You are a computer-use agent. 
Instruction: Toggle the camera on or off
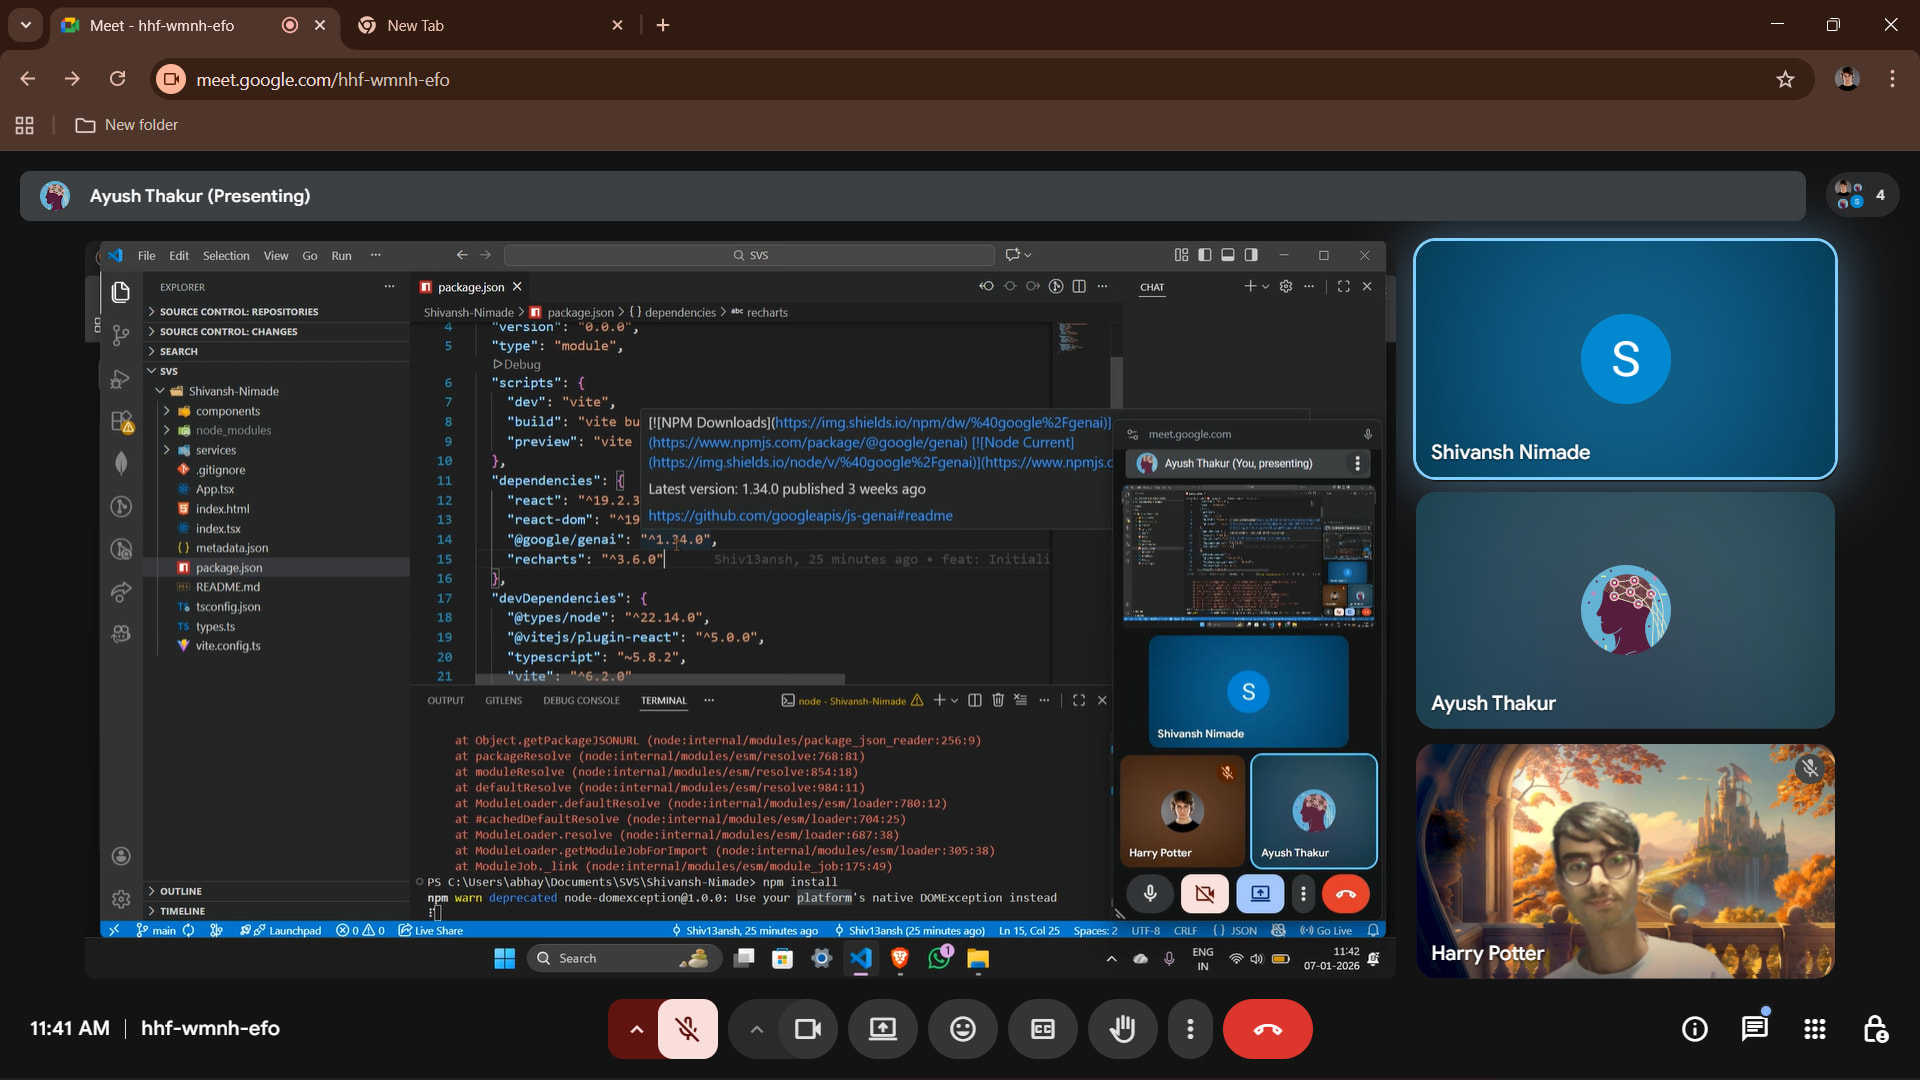coord(807,1029)
